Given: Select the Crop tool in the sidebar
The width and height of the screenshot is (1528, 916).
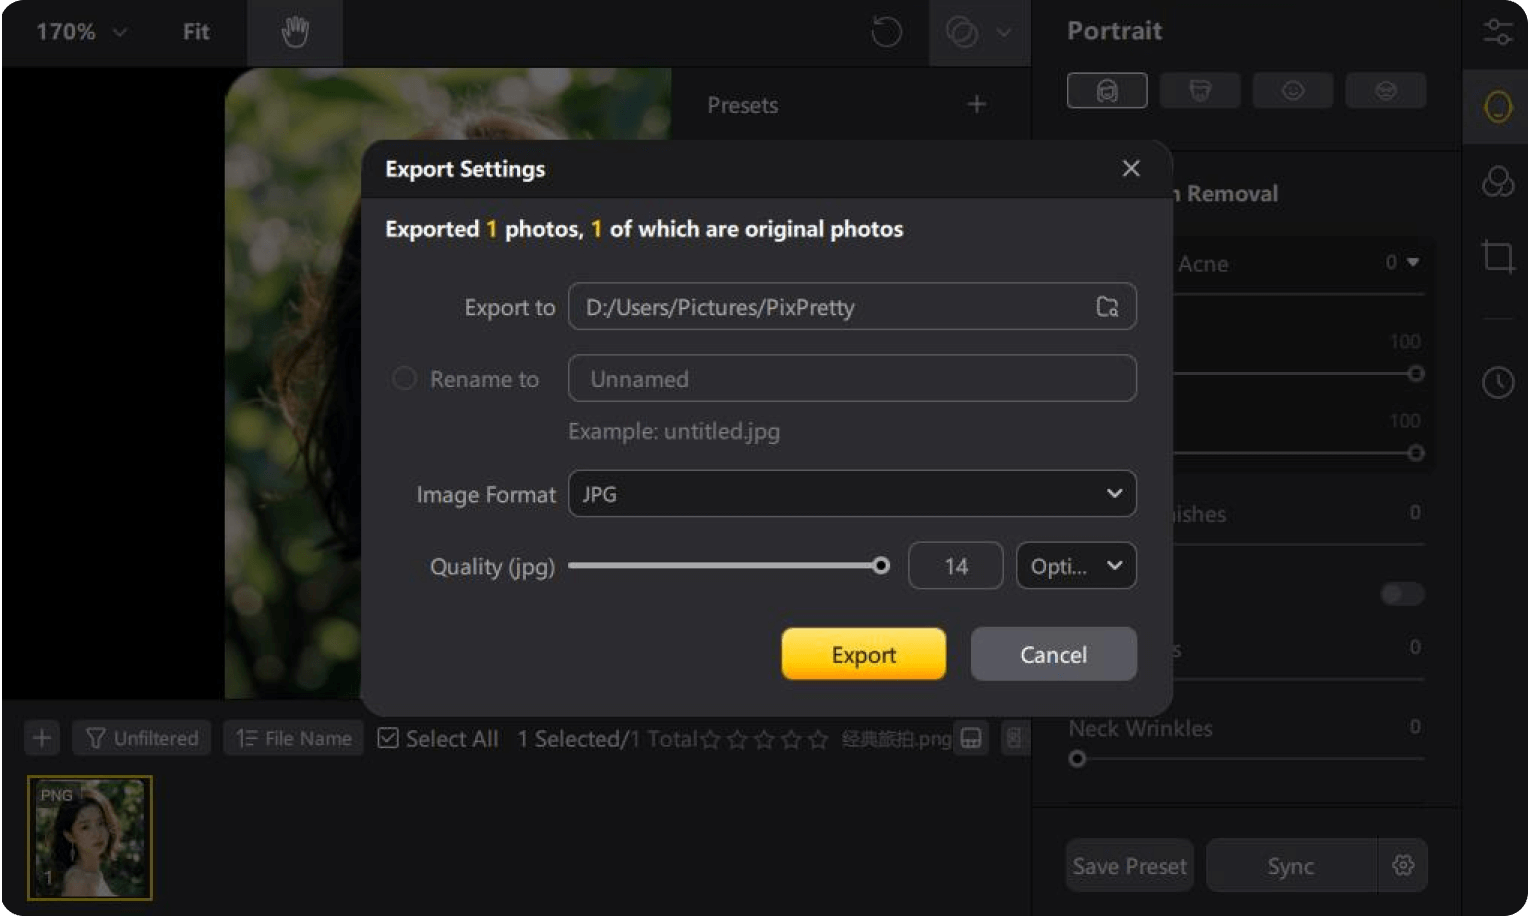Looking at the screenshot, I should [1497, 257].
